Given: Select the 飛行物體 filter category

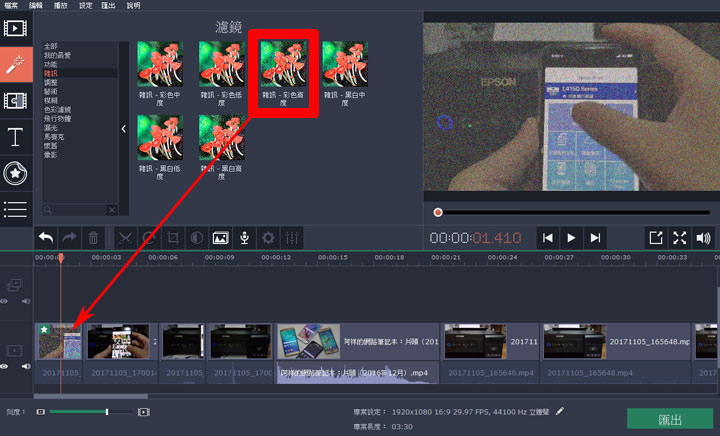Looking at the screenshot, I should [57, 118].
